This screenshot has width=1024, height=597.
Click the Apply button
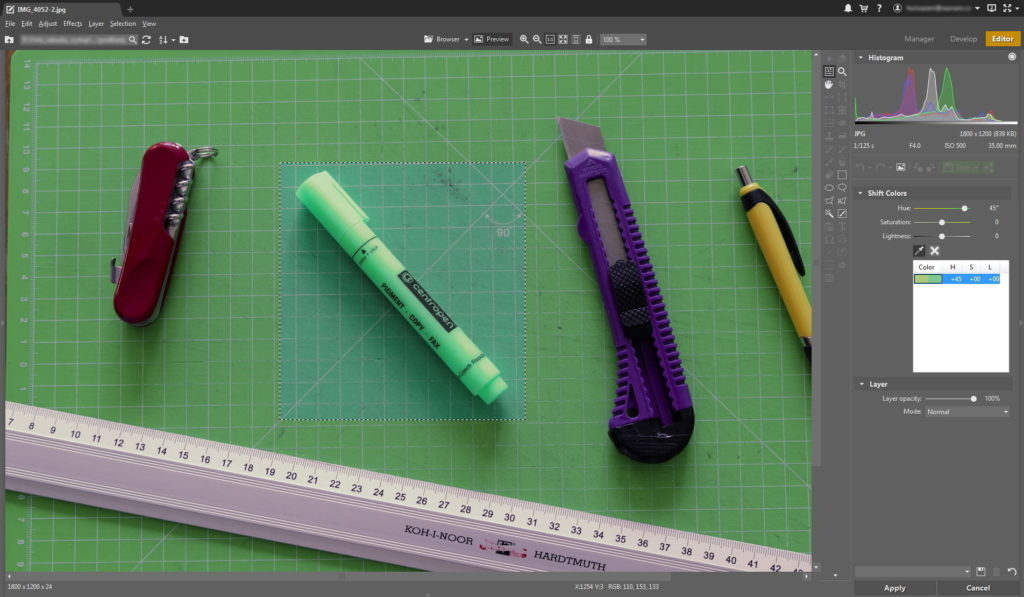(x=895, y=588)
